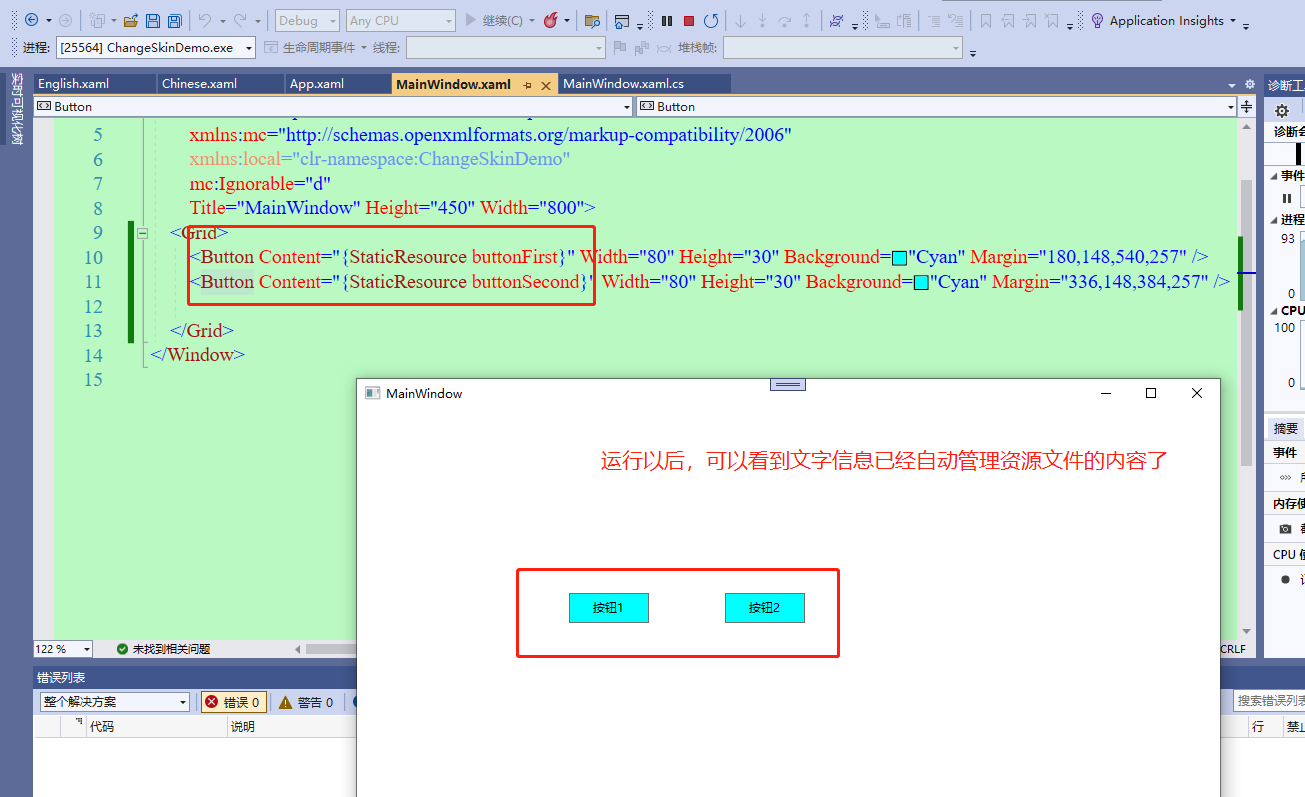Open the Debug configuration dropdown
The image size is (1305, 797).
(307, 20)
